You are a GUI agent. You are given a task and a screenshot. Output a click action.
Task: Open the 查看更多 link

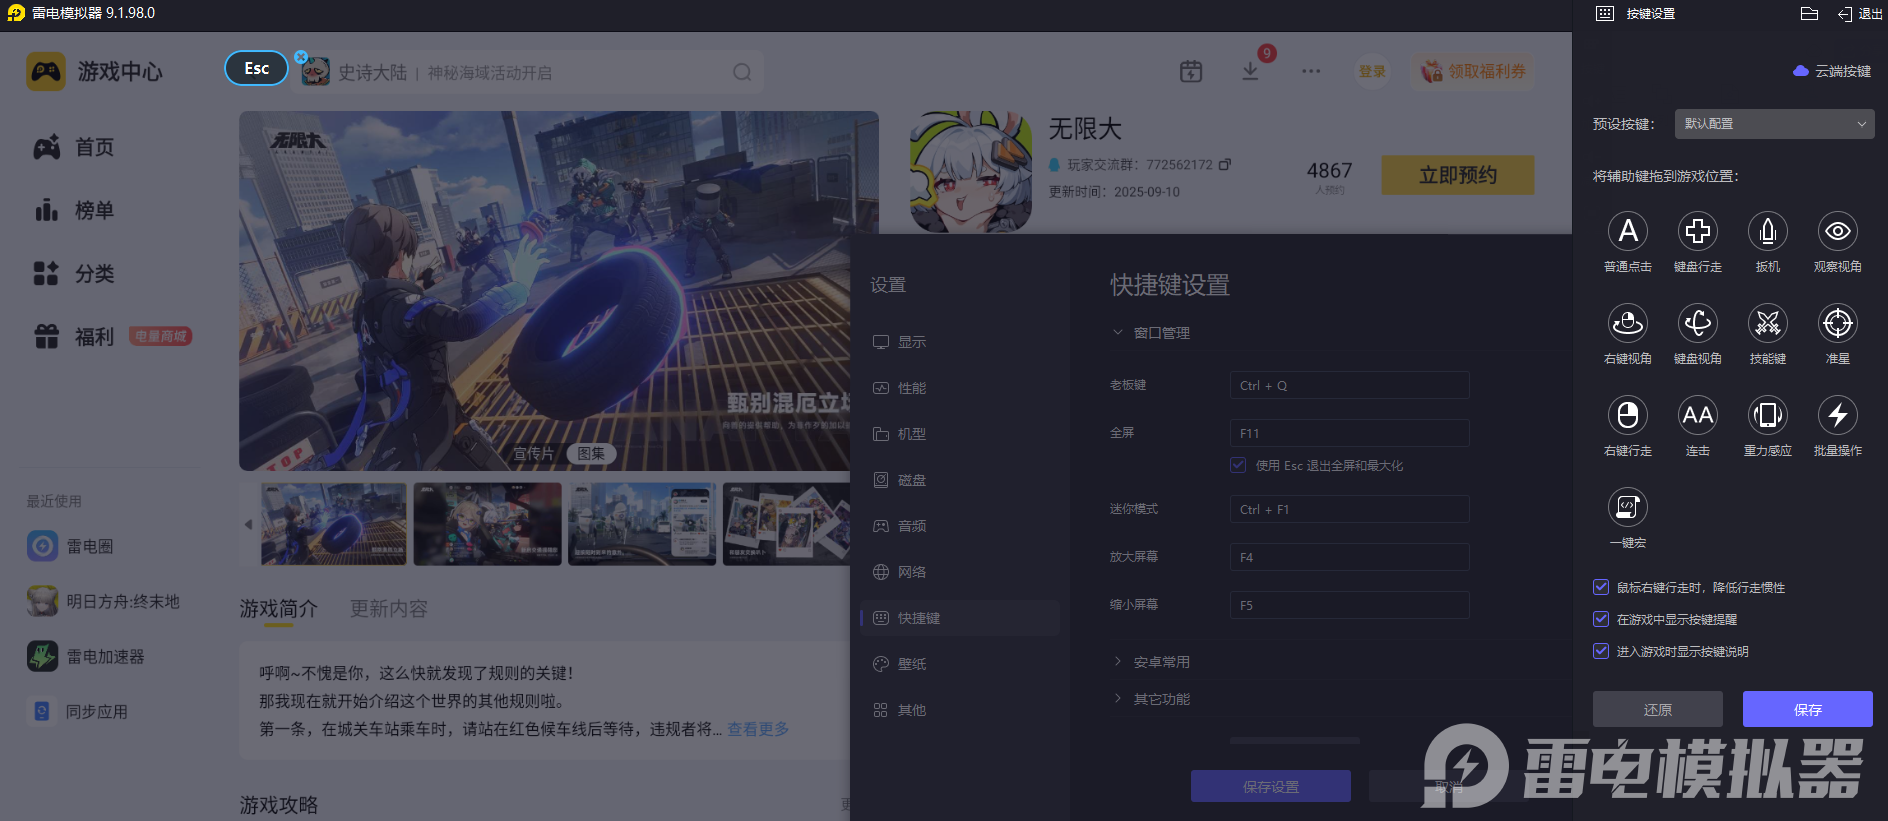[x=758, y=729]
